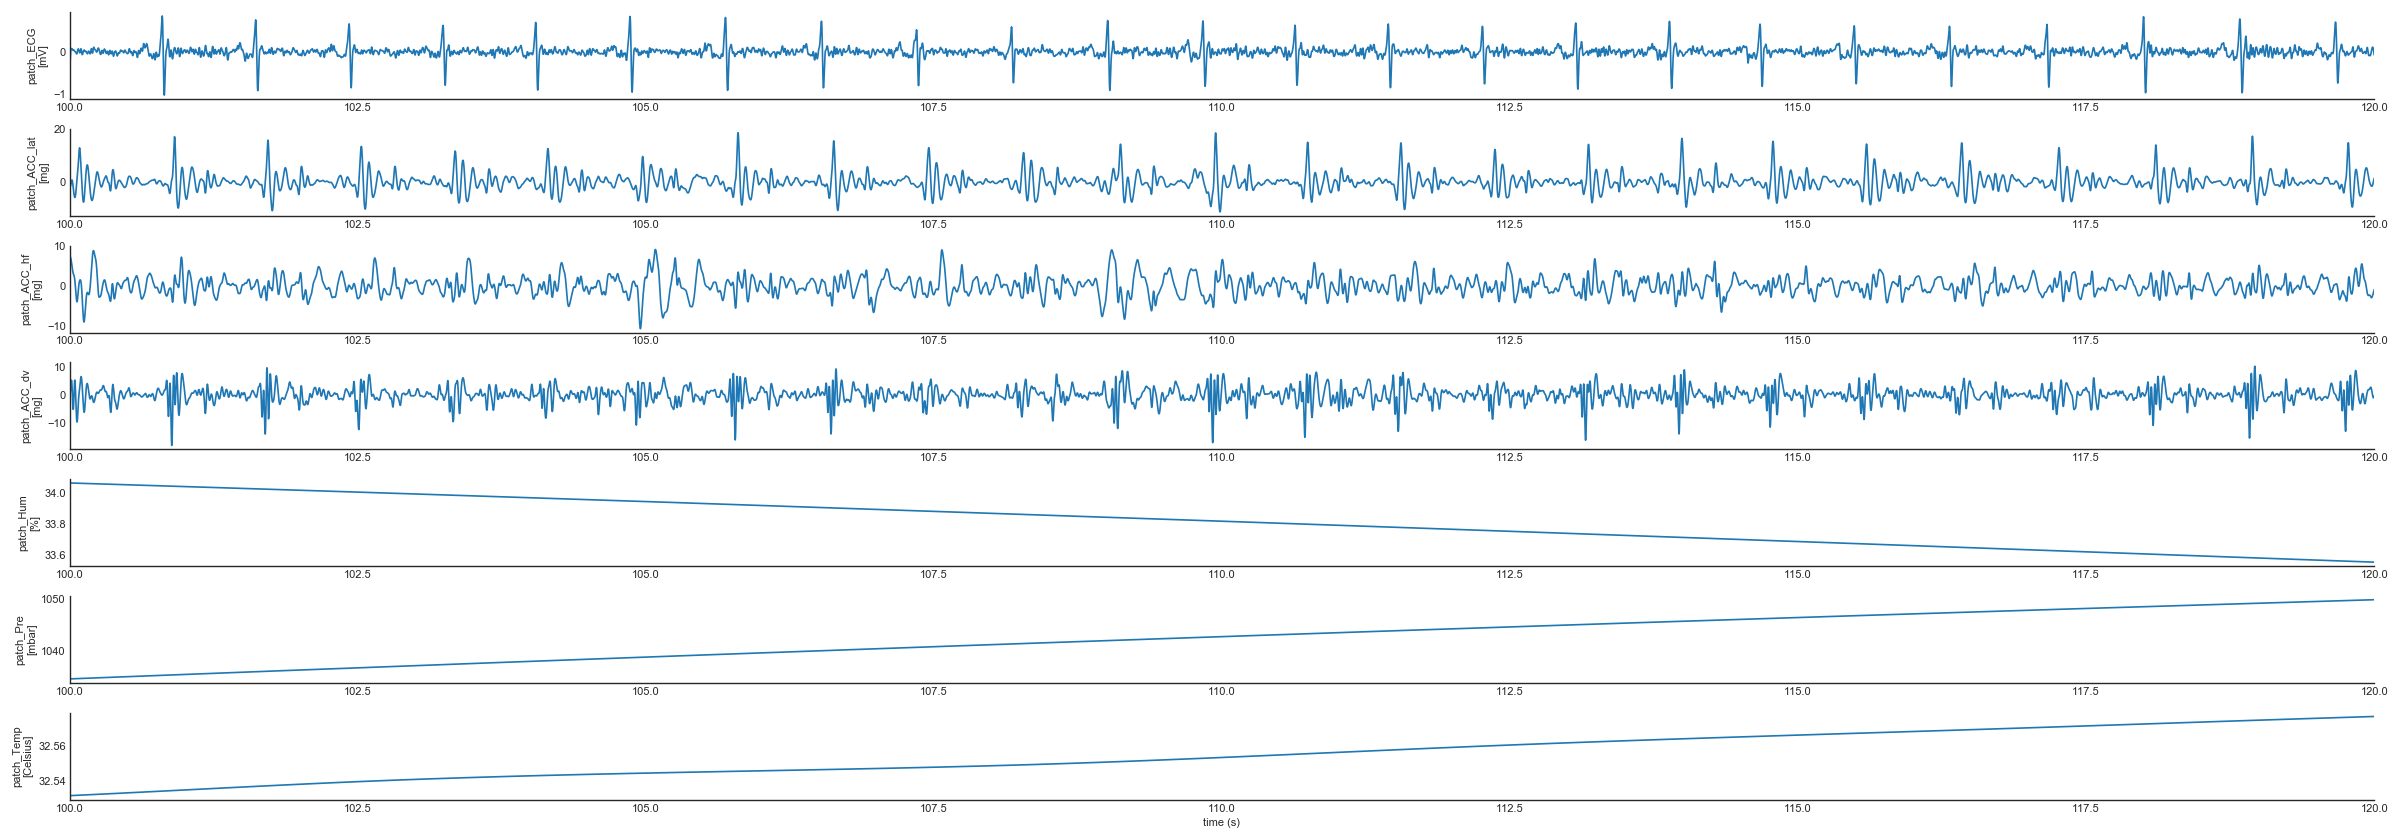Click the 107.5 tick under the pressure plot
The width and height of the screenshot is (2400, 840).
[x=933, y=692]
